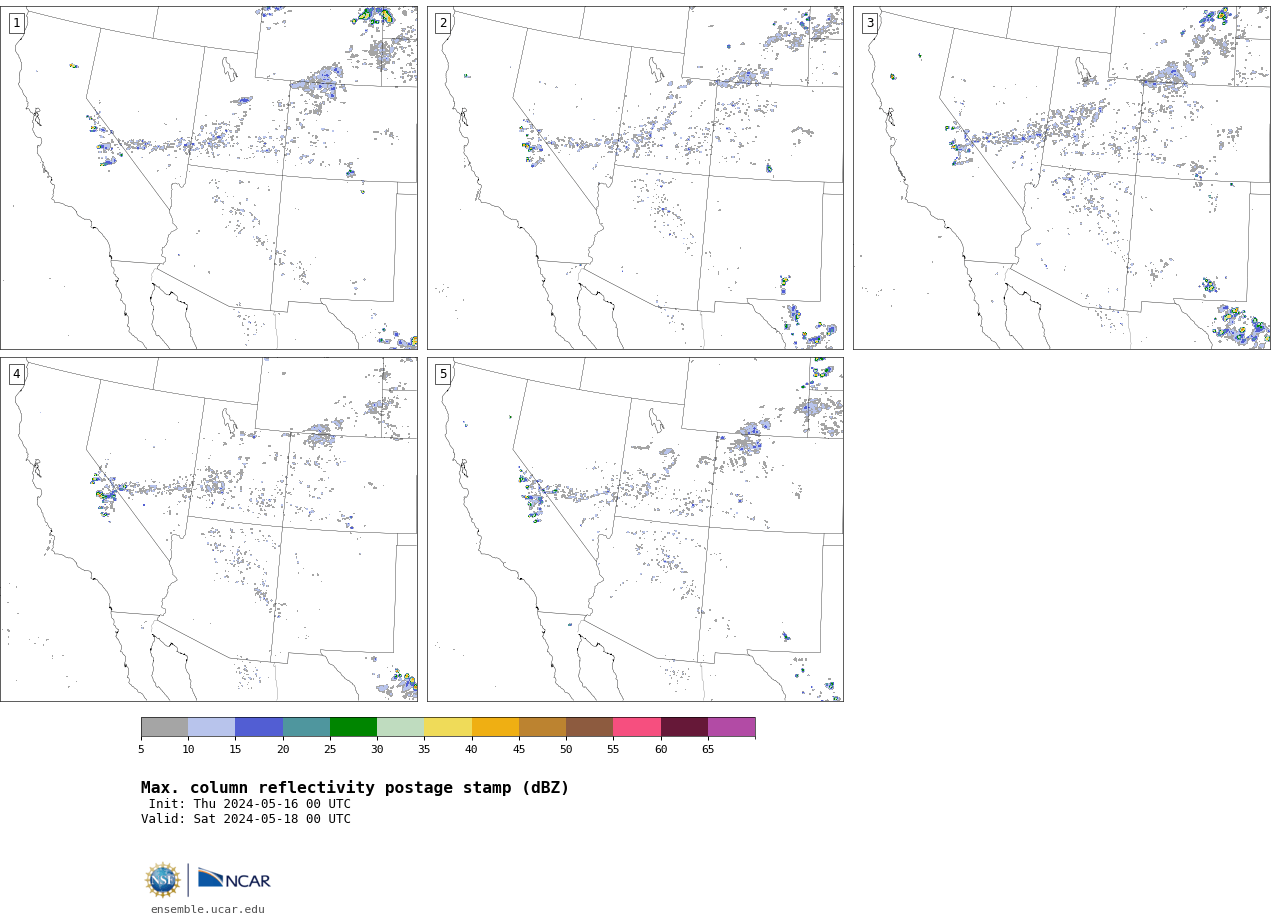Click the colorbar tick label 55

click(613, 749)
